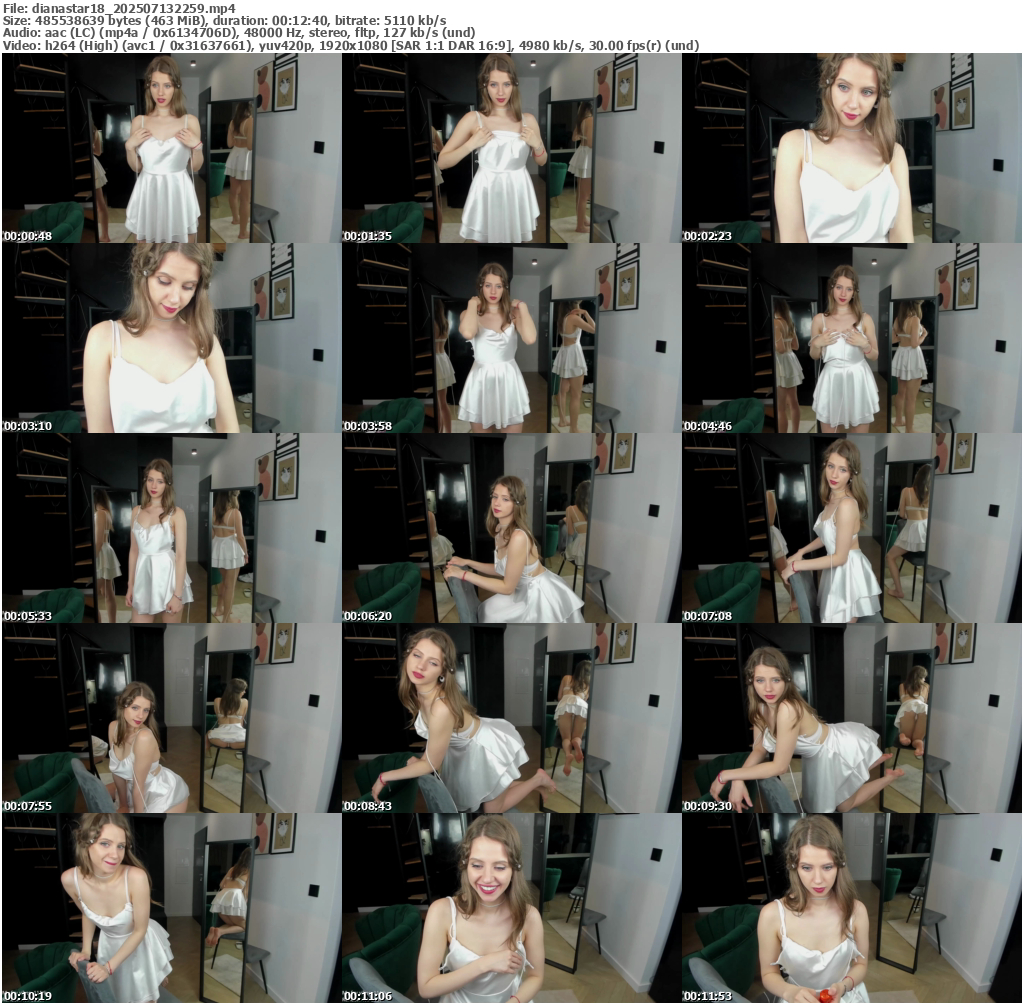
Task: Open the thumbnail at timestamp 00:07:55
Action: pos(172,718)
